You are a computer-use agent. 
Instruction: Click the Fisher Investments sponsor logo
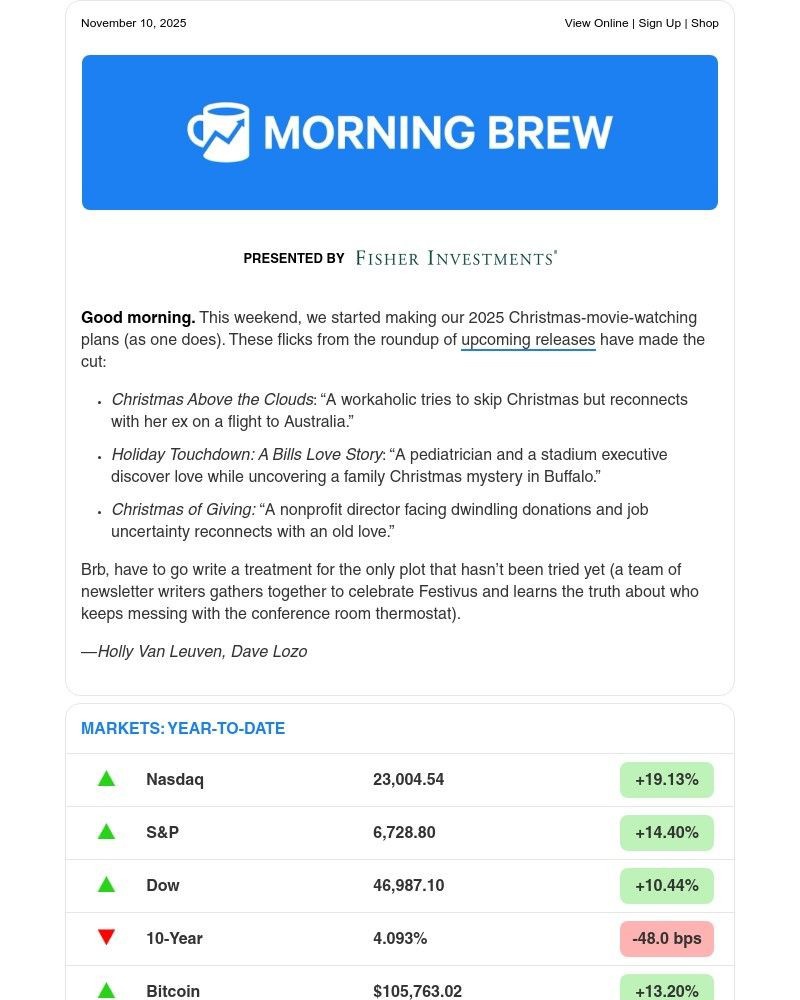pyautogui.click(x=455, y=257)
